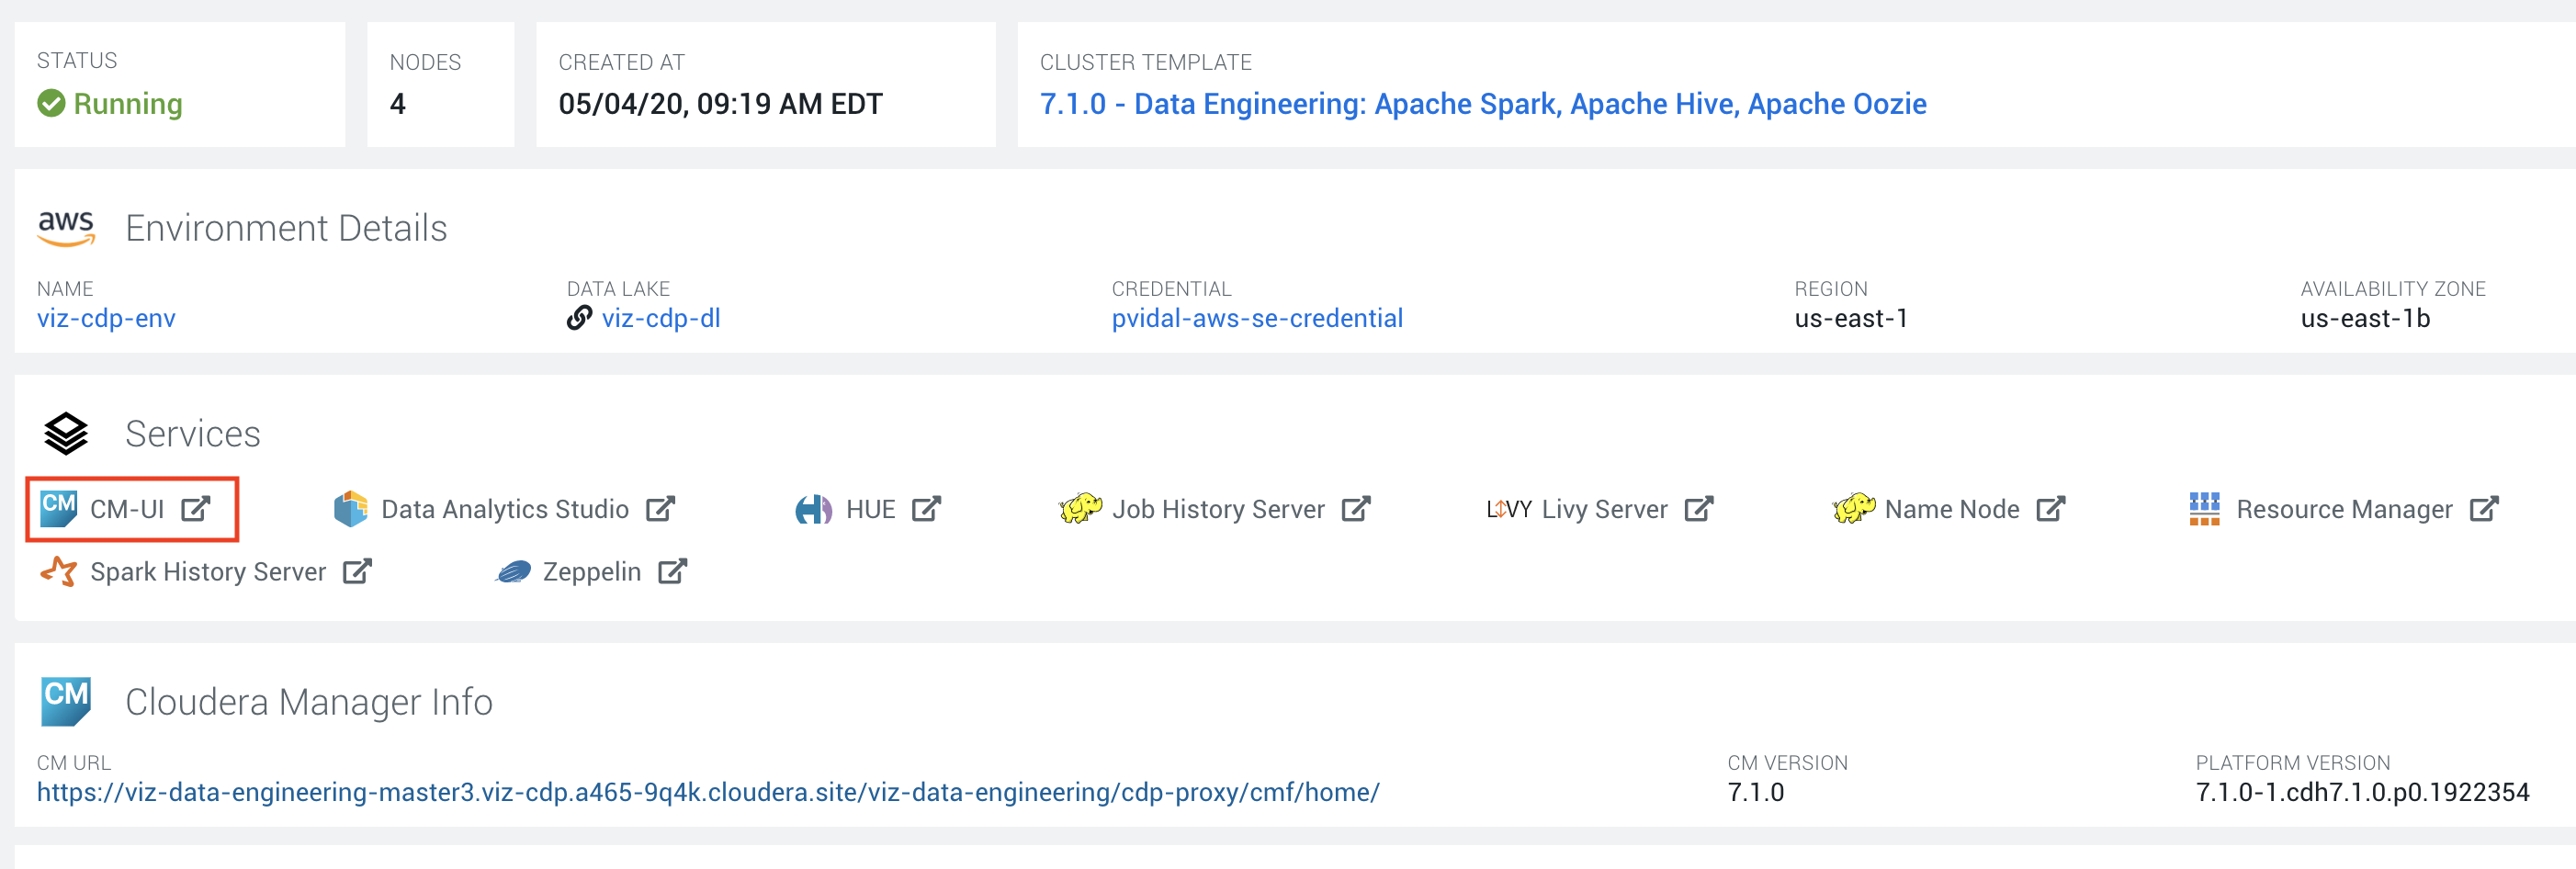The height and width of the screenshot is (869, 2576).
Task: Click the Livy Server icon
Action: coord(1510,509)
